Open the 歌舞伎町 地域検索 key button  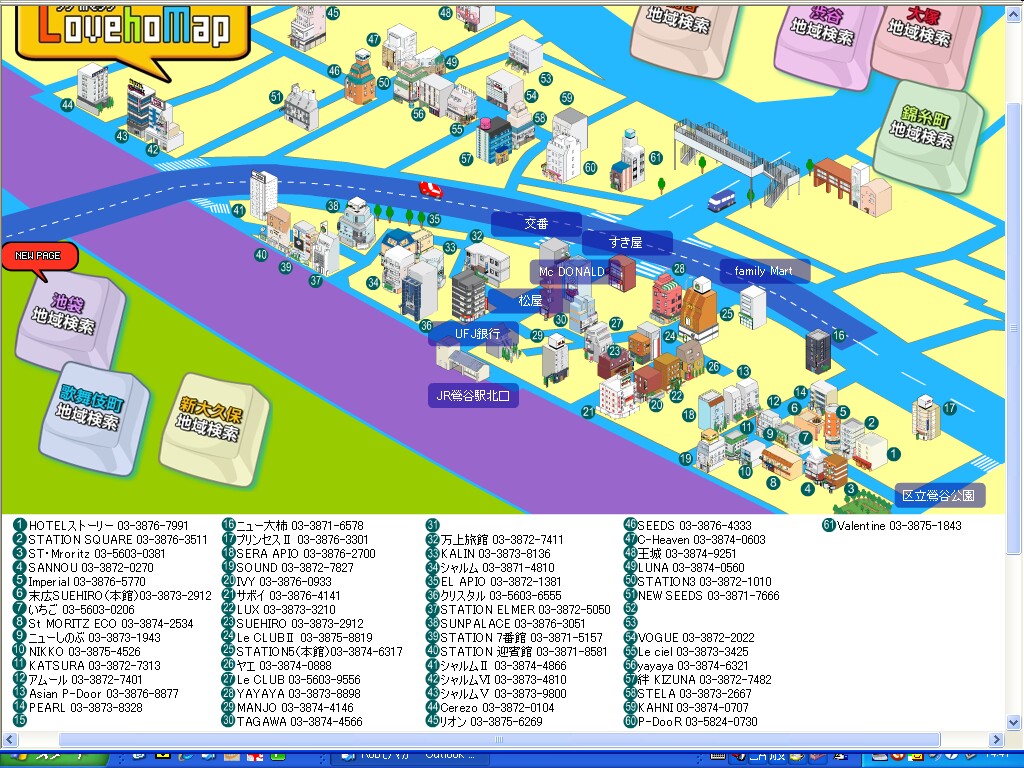tap(93, 417)
